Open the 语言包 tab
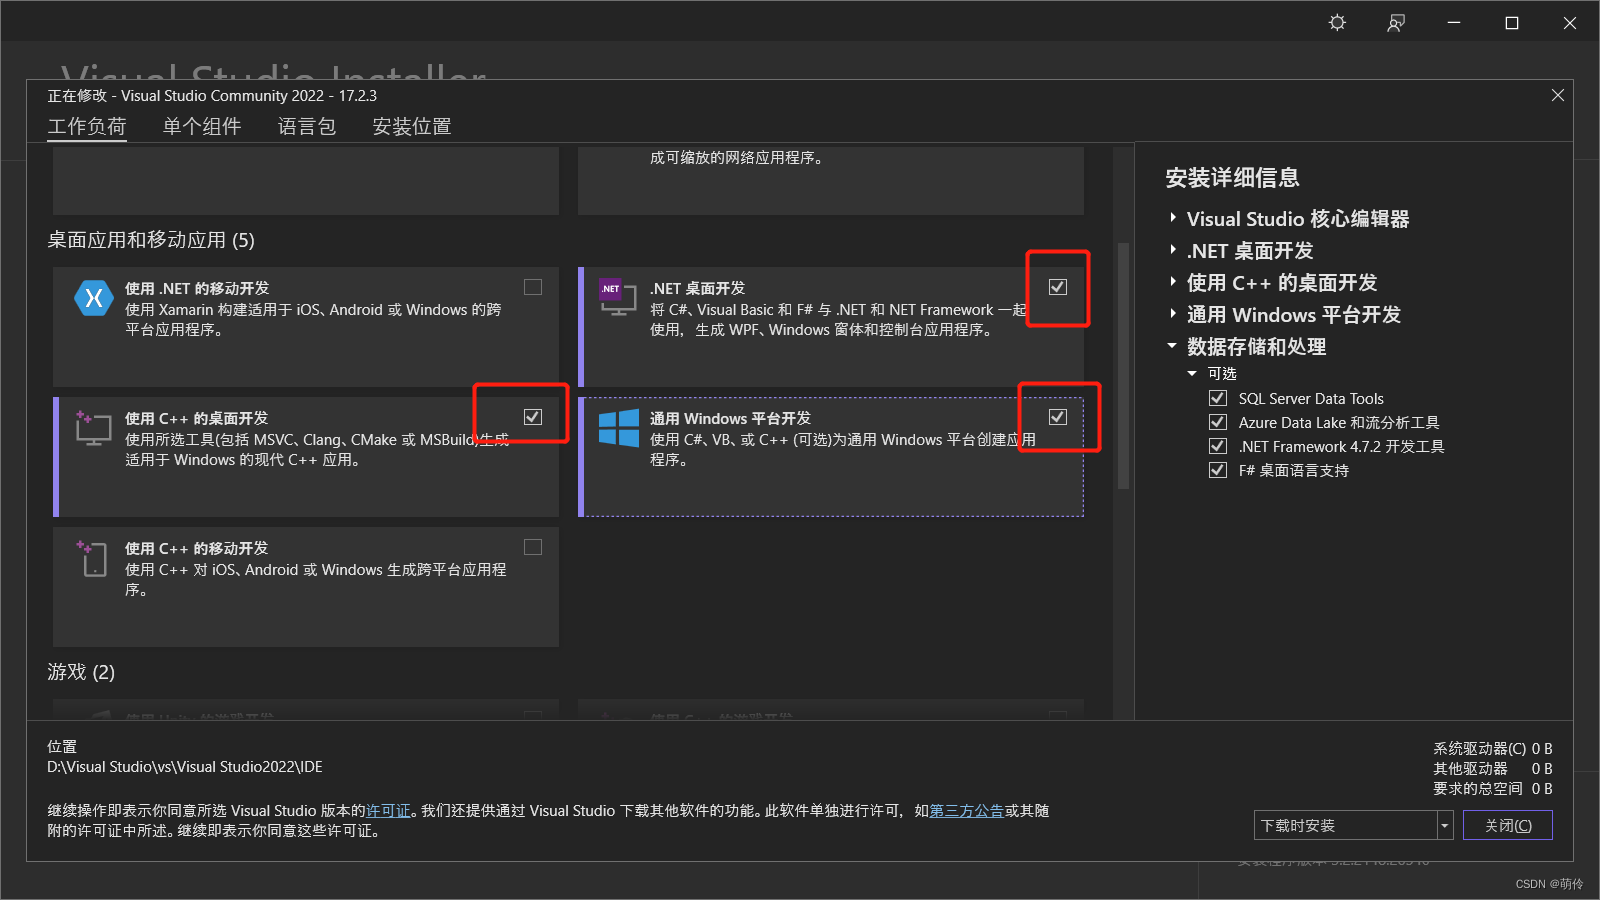 (306, 126)
